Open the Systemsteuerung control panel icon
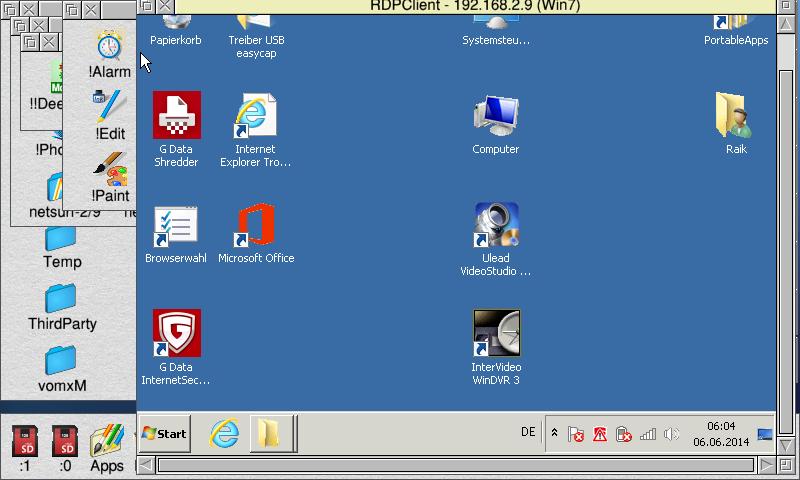Screen dimensions: 800x480 coord(496,32)
